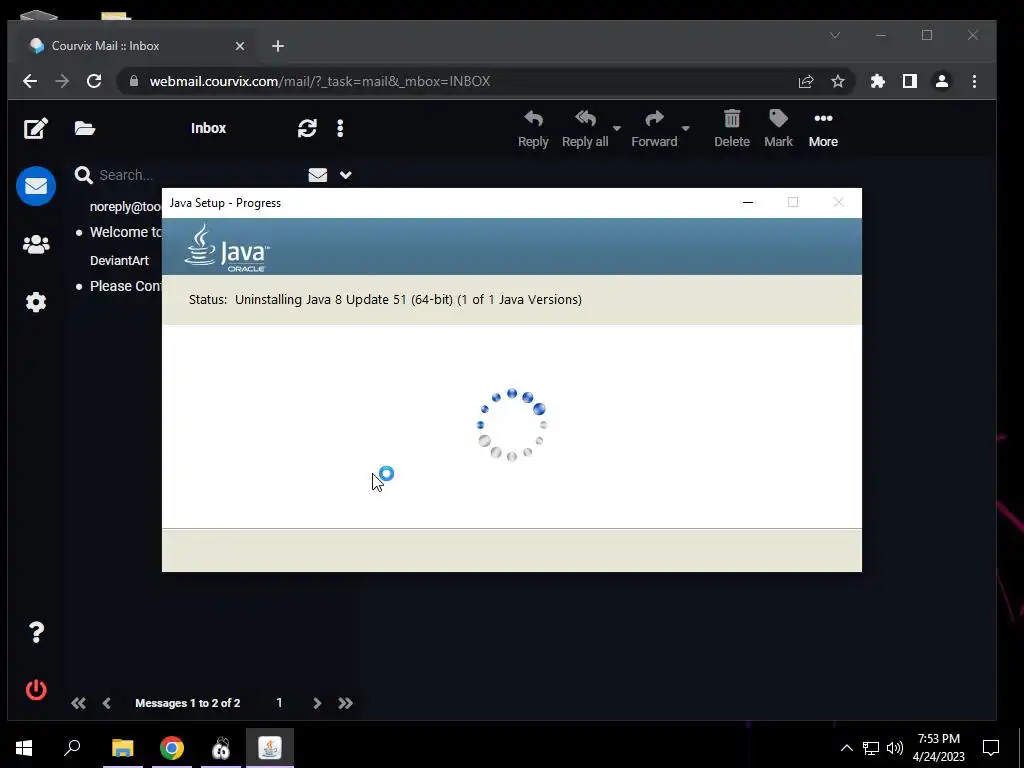Open network status tray icon
Viewport: 1024px width, 768px height.
pos(871,748)
